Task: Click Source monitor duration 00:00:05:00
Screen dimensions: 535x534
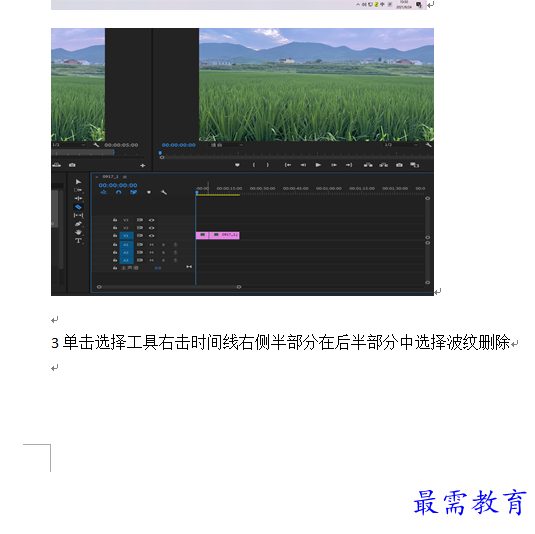Action: point(121,145)
